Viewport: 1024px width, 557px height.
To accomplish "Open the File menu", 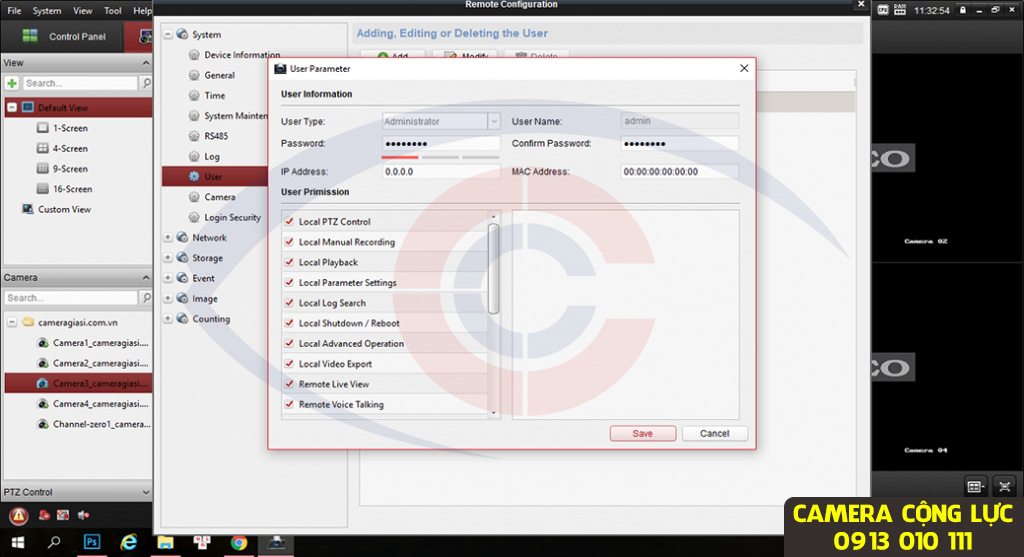I will tap(14, 10).
